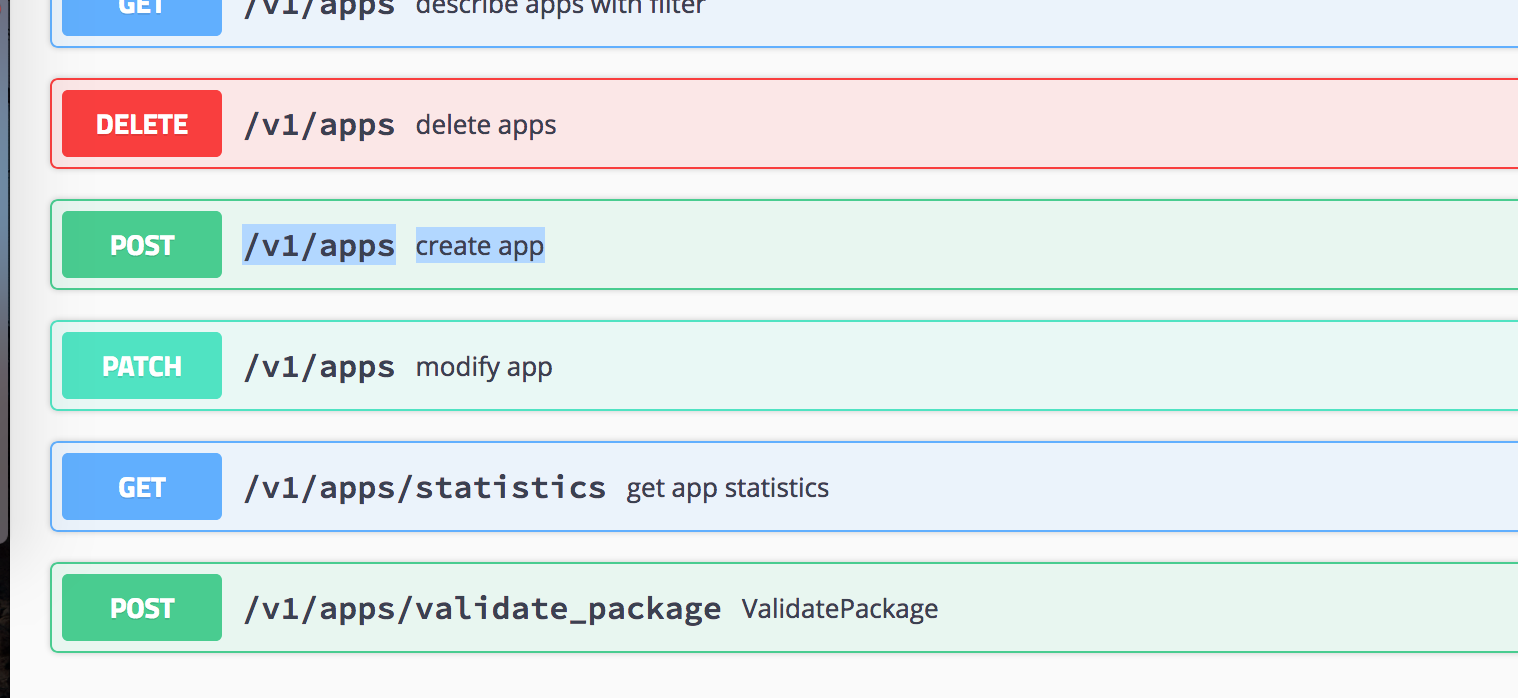
Task: Click the blue GET badge for app statistics
Action: point(141,486)
